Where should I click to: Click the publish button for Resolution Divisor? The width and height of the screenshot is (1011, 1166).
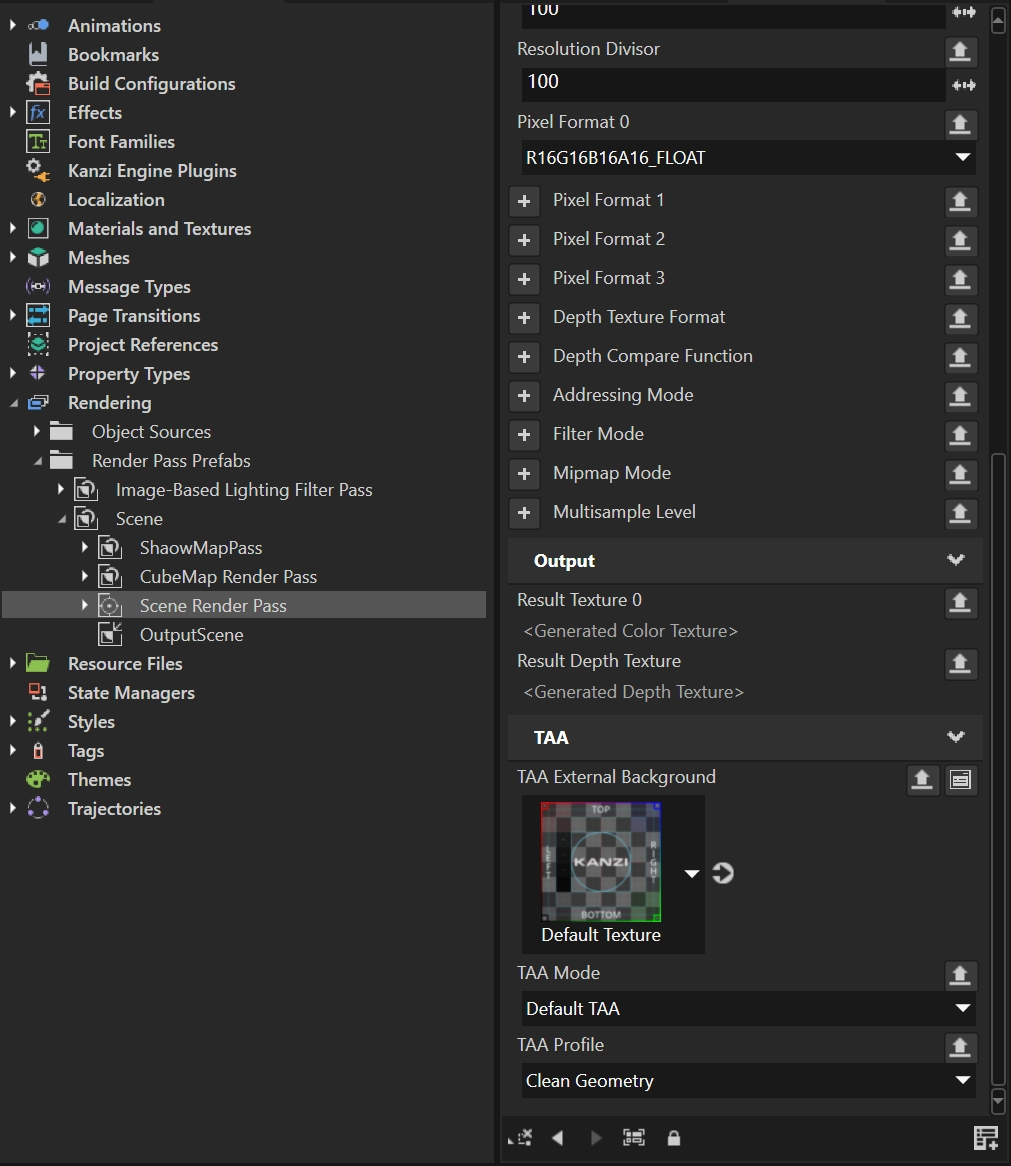(x=960, y=51)
